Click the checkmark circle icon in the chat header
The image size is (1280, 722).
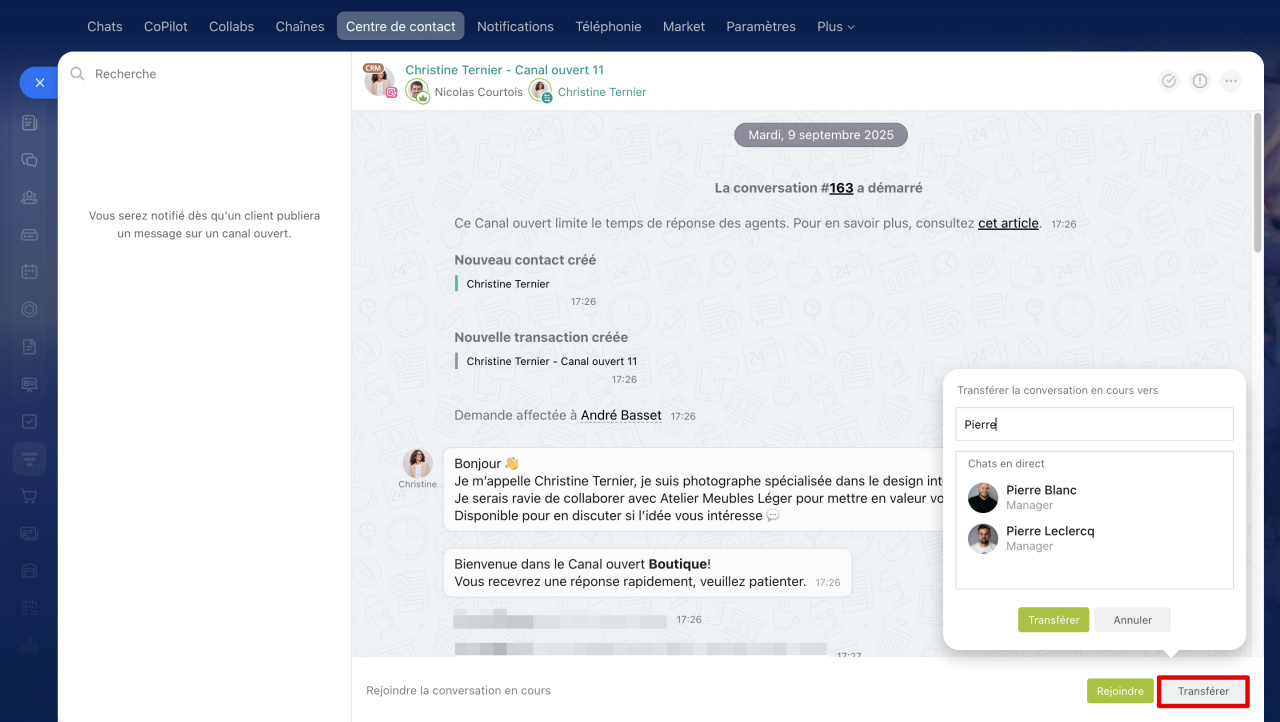pos(1168,81)
